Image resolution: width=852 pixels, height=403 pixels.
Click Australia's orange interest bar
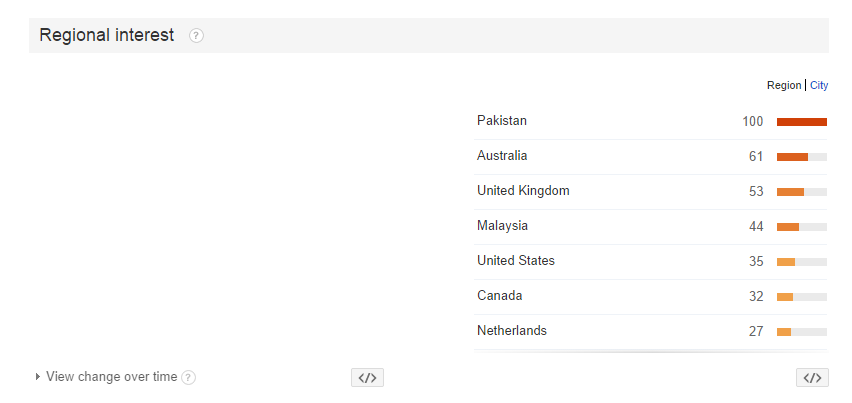[792, 157]
